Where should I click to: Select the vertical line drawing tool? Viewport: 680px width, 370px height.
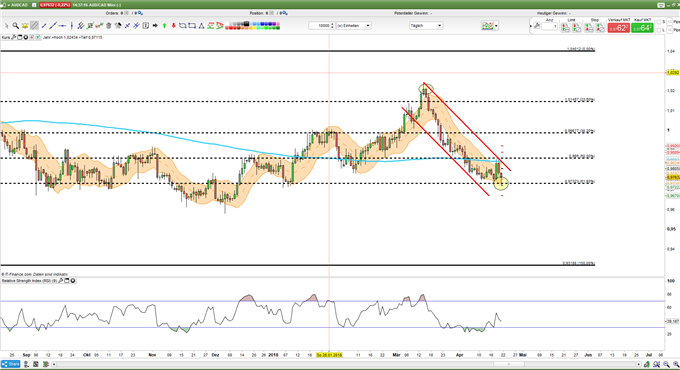click(72, 26)
